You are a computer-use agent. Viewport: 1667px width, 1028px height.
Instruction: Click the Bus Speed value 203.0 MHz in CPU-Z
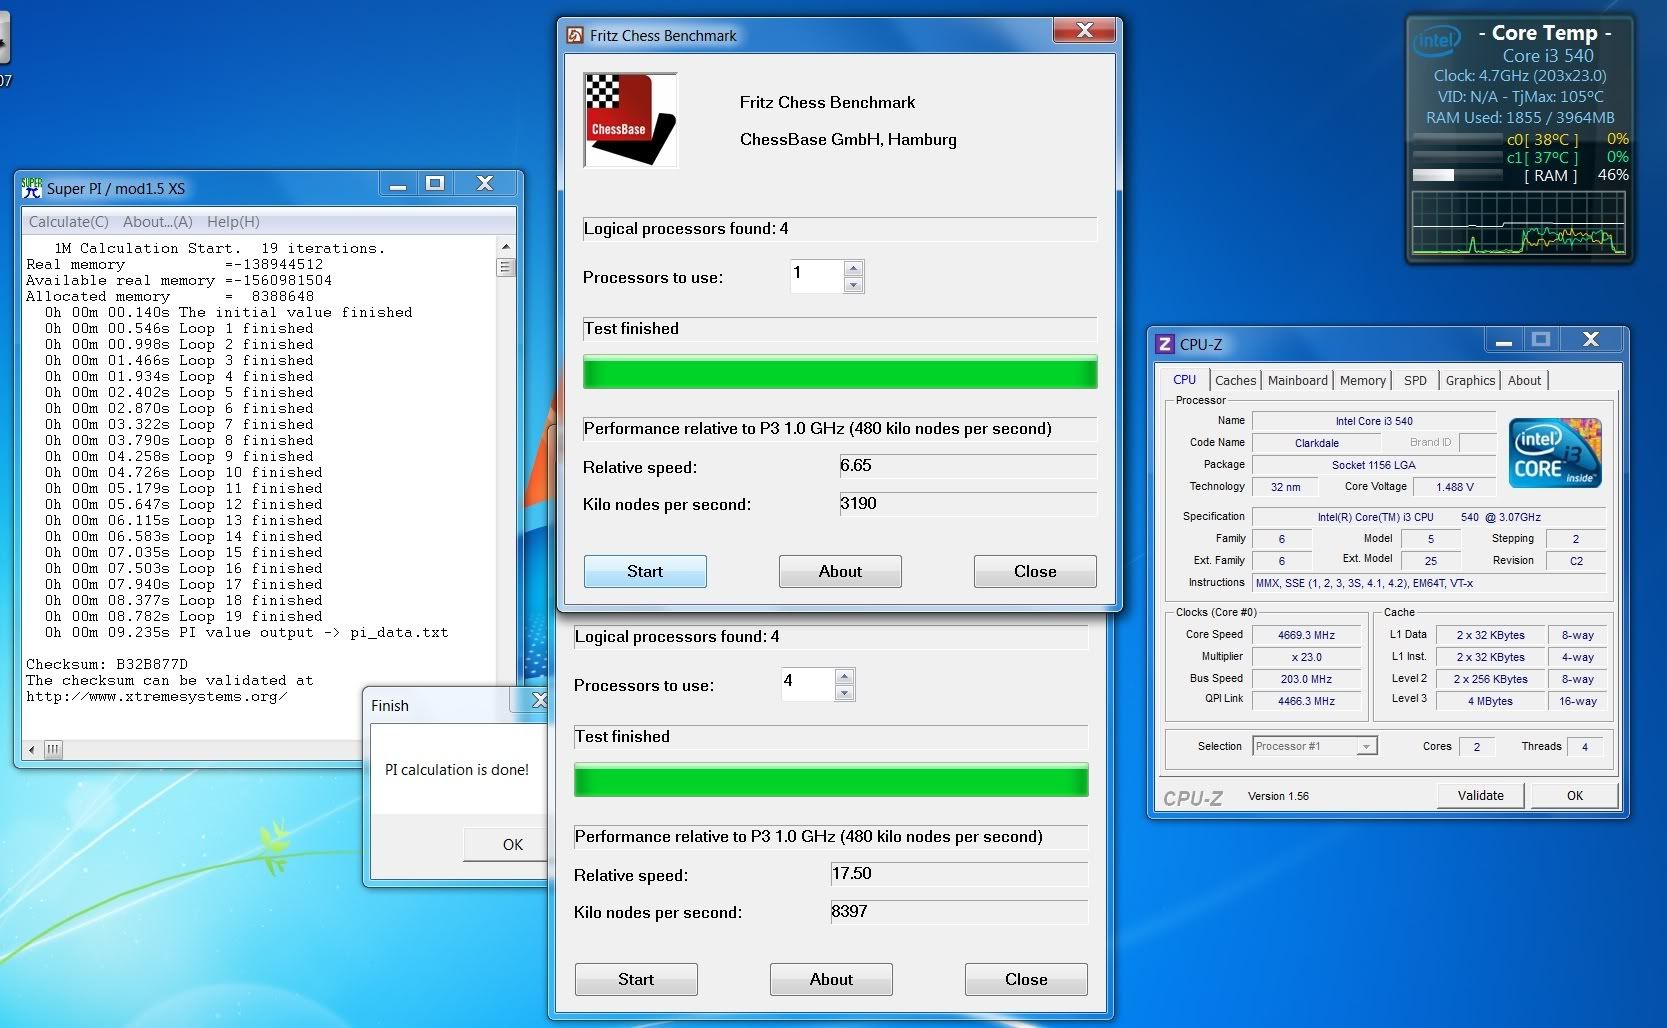(1306, 679)
